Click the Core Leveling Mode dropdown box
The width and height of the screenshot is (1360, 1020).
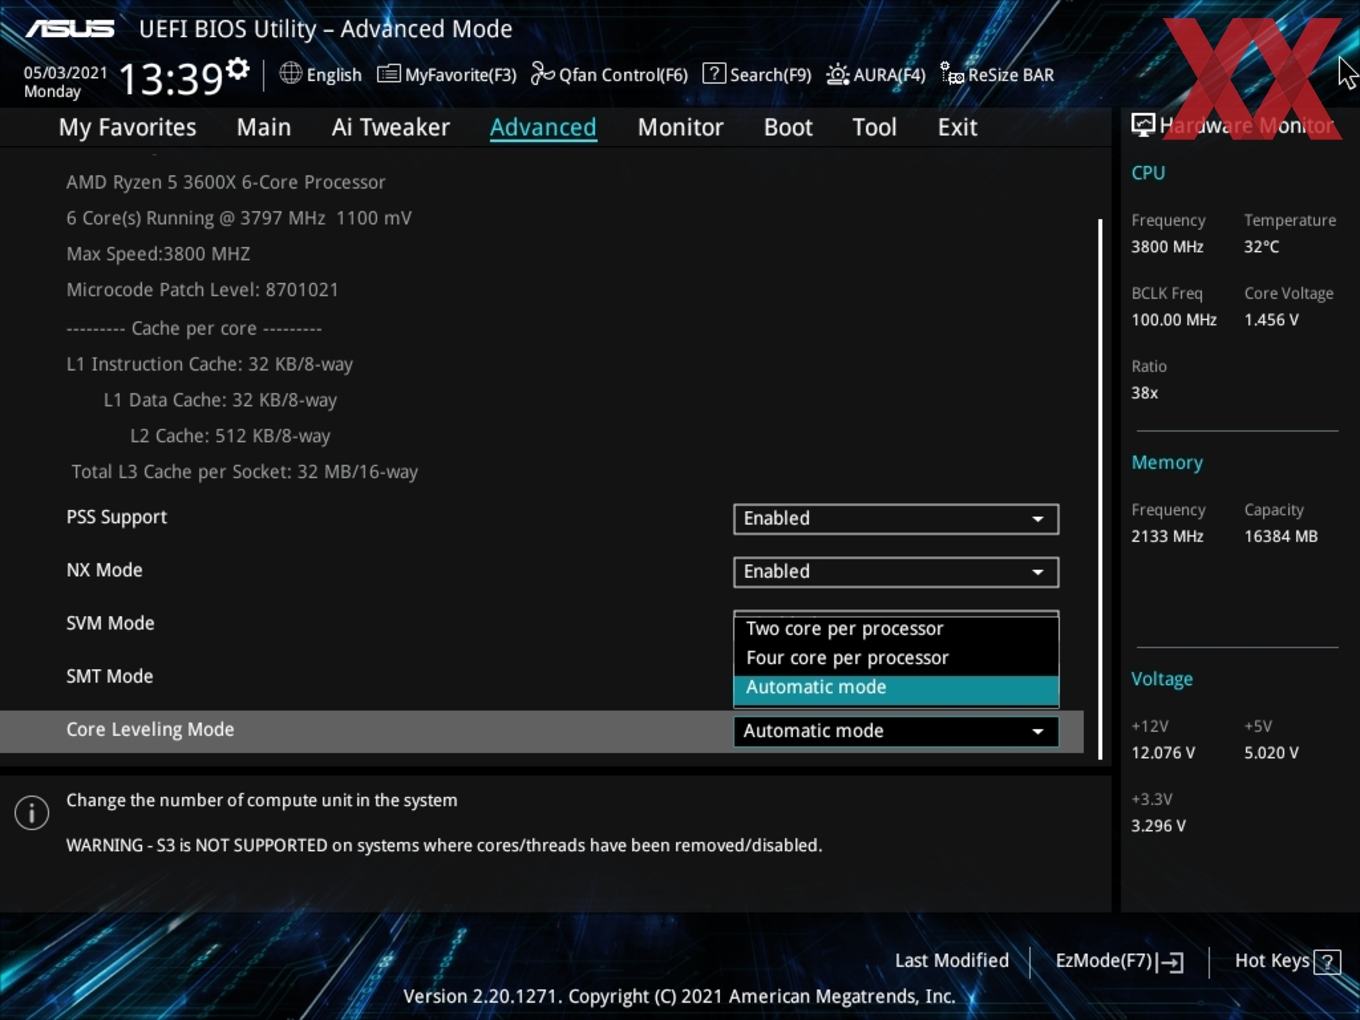click(896, 731)
